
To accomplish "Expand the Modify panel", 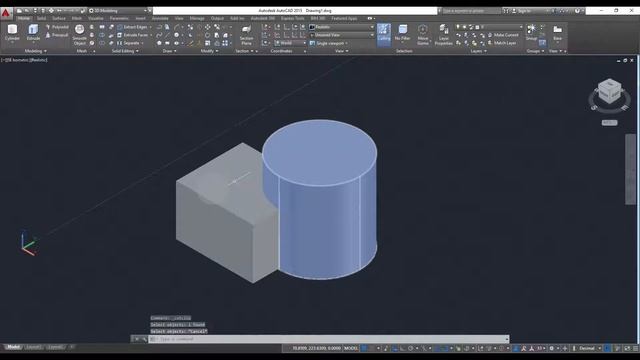I will click(x=209, y=51).
